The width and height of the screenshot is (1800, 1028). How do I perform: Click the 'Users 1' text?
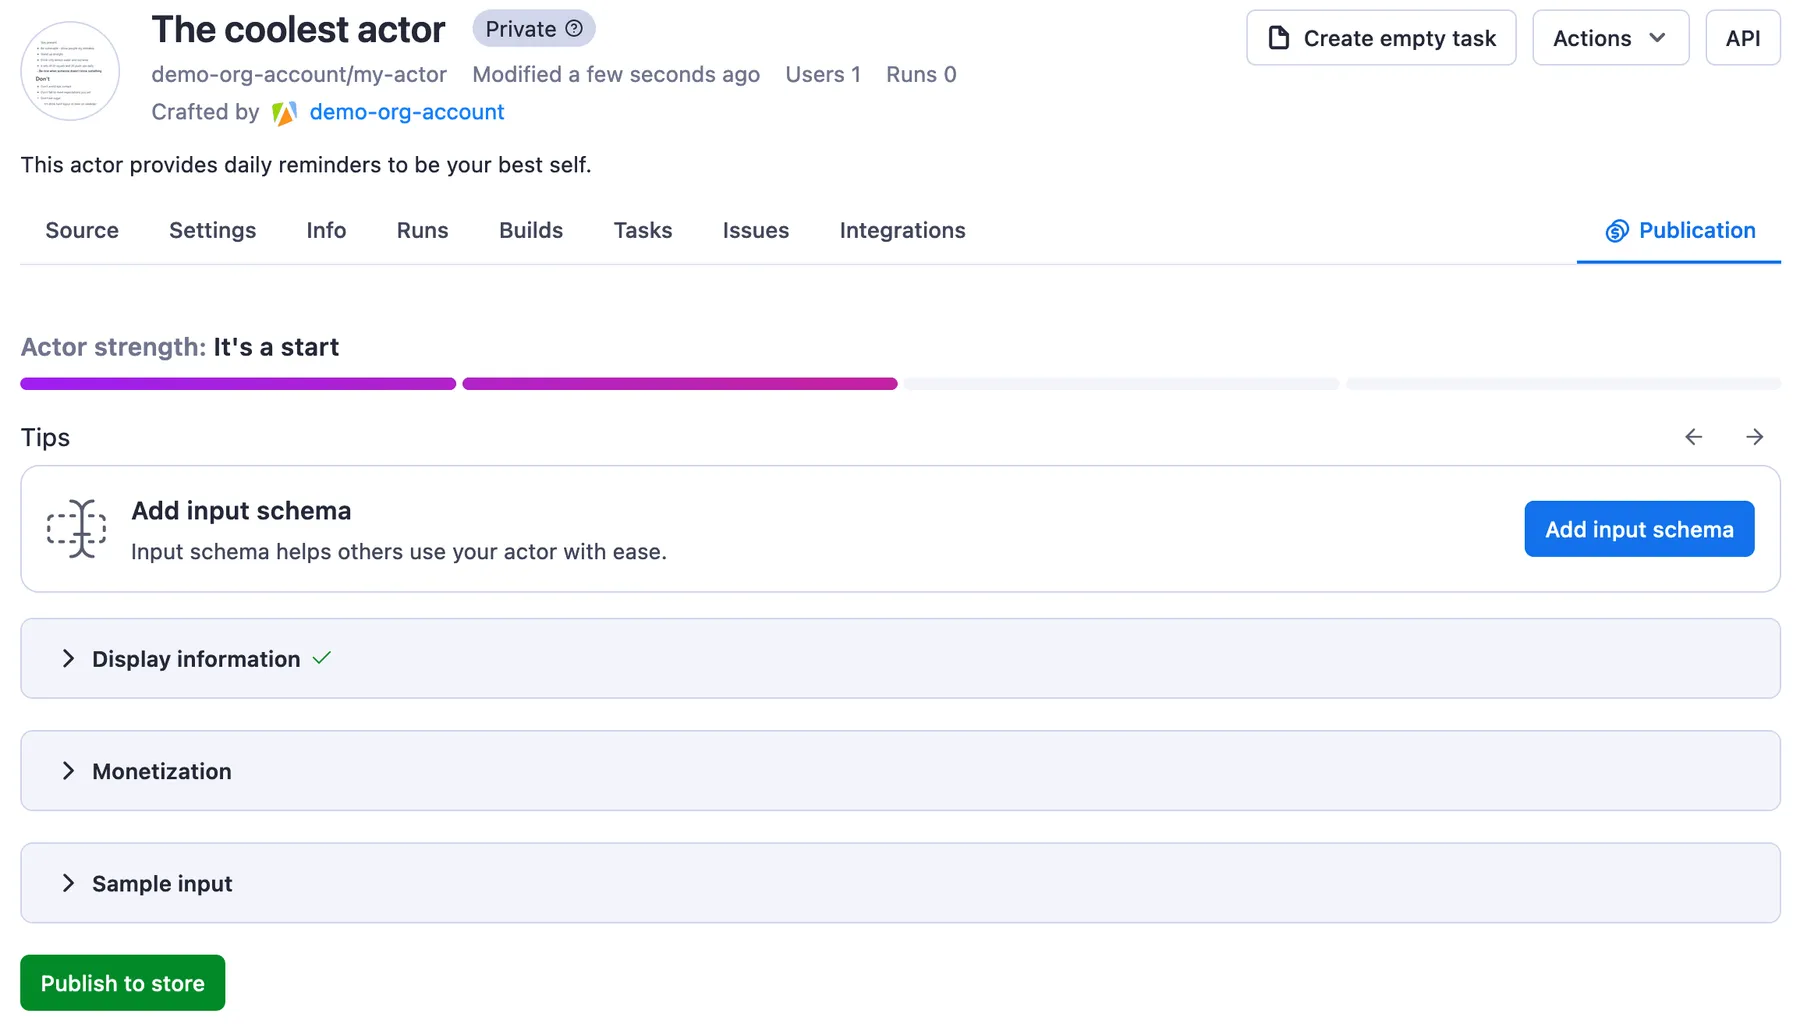(823, 74)
